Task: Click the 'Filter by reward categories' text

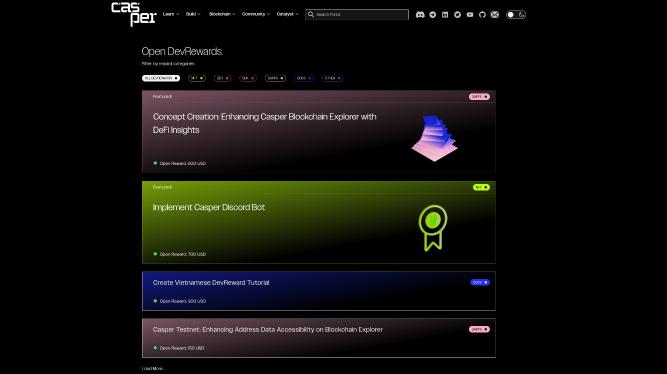Action: click(168, 63)
